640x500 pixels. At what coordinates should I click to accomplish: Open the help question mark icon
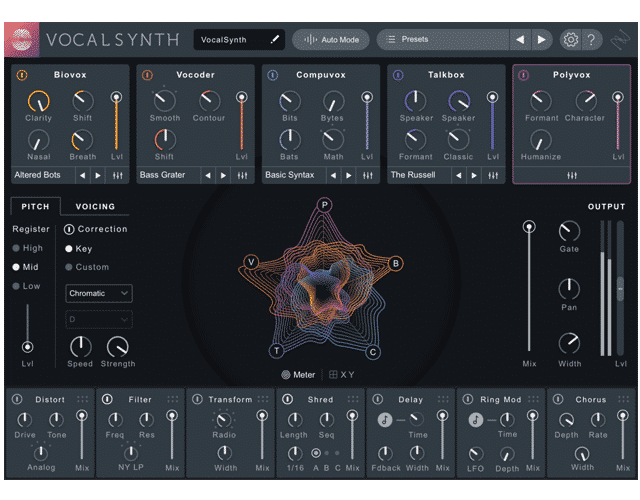click(x=591, y=40)
